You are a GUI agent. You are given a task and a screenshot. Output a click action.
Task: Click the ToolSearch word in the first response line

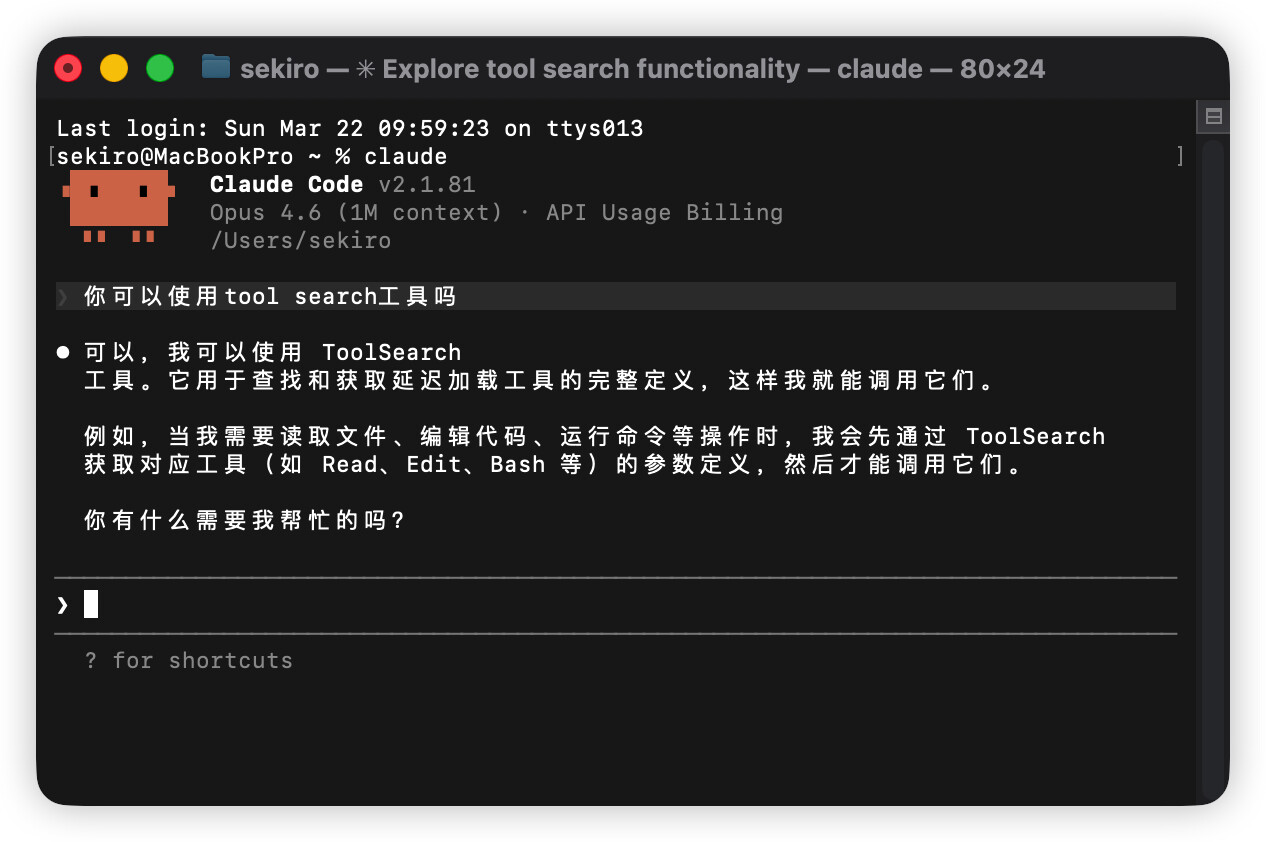(392, 352)
